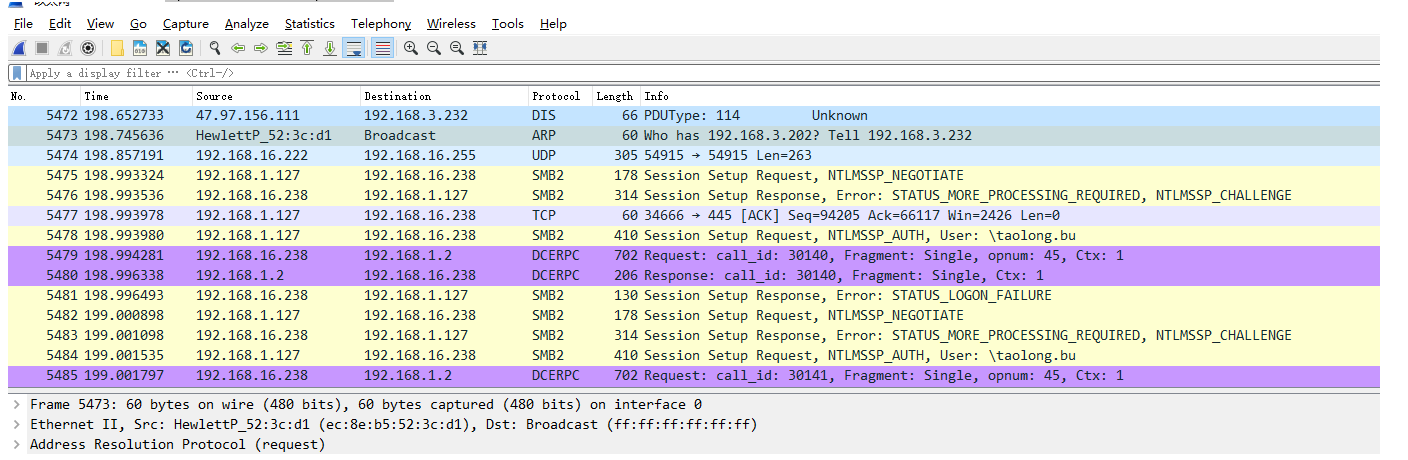Viewport: 1408px width, 460px height.
Task: Reload the capture file icon
Action: click(x=186, y=48)
